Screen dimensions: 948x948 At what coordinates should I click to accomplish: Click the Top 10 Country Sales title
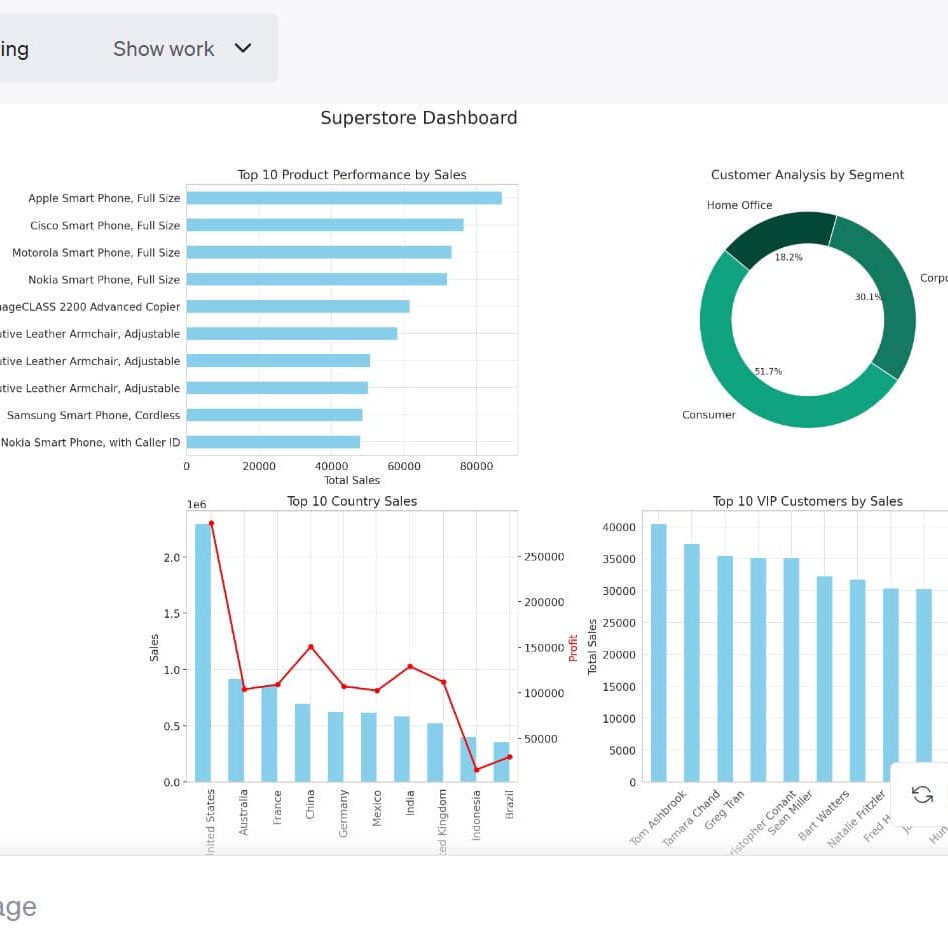click(x=352, y=501)
